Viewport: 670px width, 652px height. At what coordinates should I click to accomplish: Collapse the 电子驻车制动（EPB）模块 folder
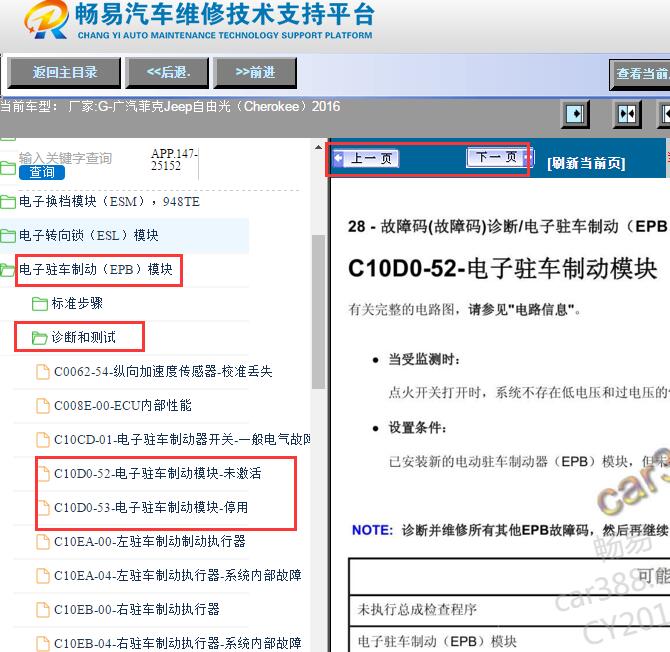(96, 269)
